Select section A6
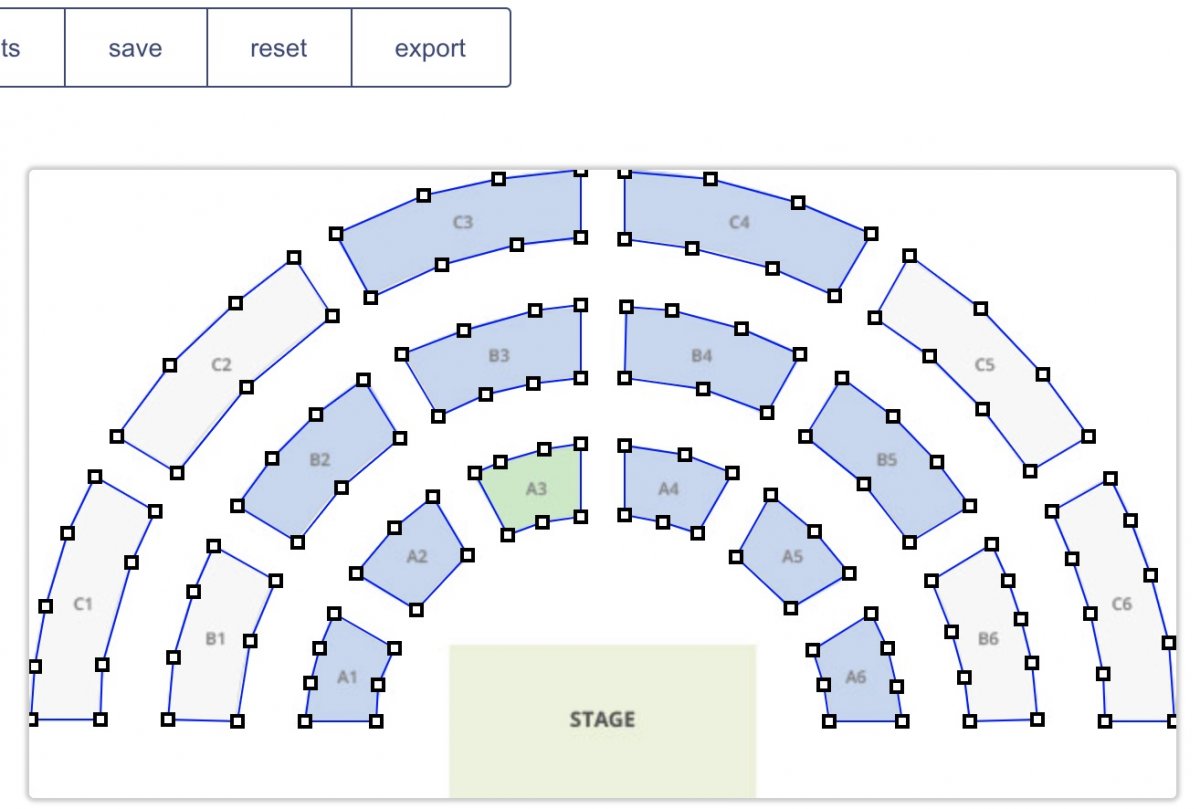 [855, 676]
